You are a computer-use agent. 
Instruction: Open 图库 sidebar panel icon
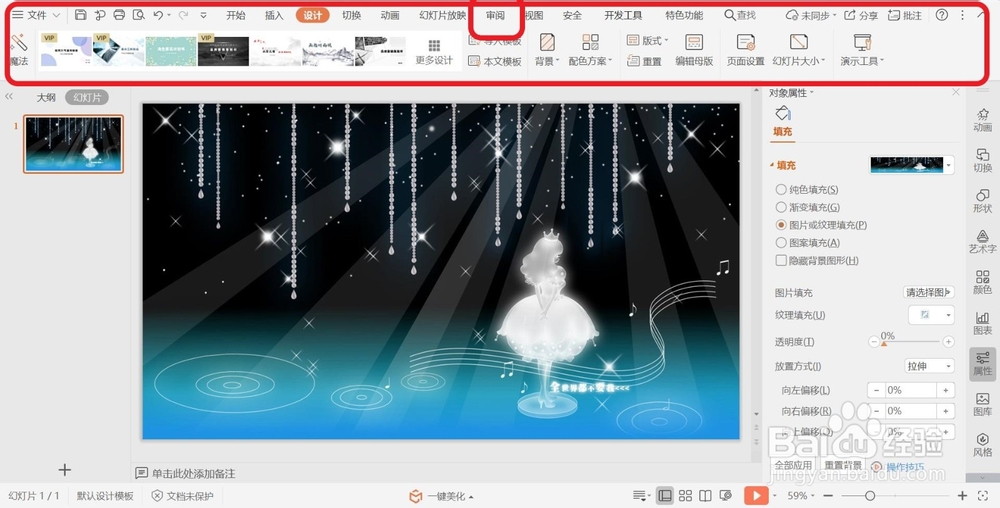pos(982,404)
